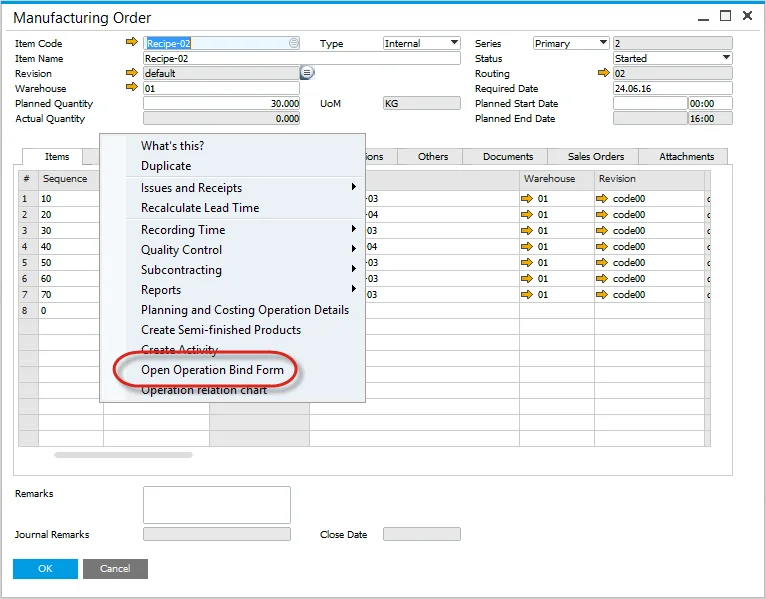This screenshot has height=599, width=766.
Task: Click row 7 Warehouse link arrow
Action: pyautogui.click(x=527, y=295)
